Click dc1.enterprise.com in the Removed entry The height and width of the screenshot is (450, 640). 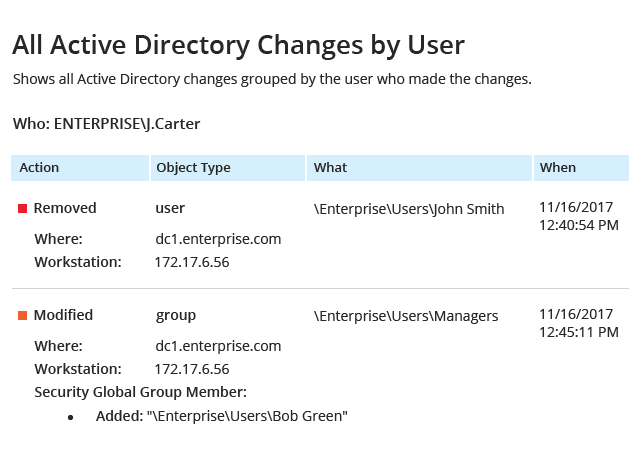[218, 239]
